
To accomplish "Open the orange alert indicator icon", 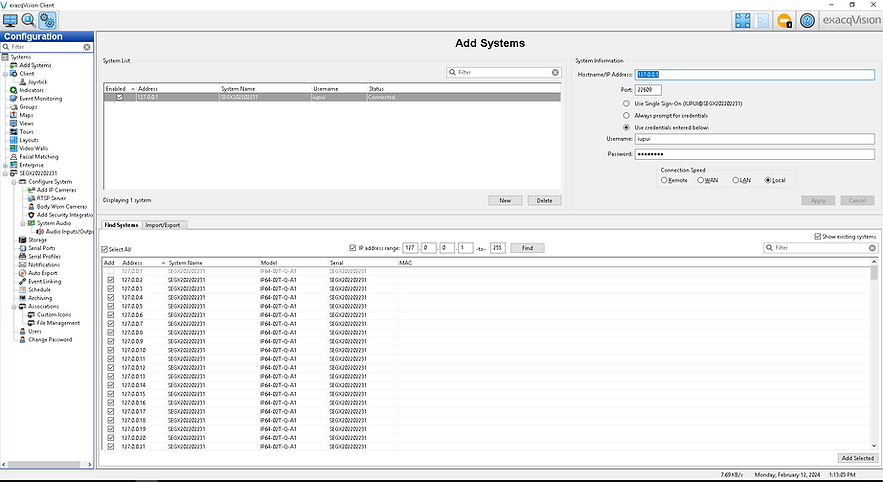I will 784,21.
